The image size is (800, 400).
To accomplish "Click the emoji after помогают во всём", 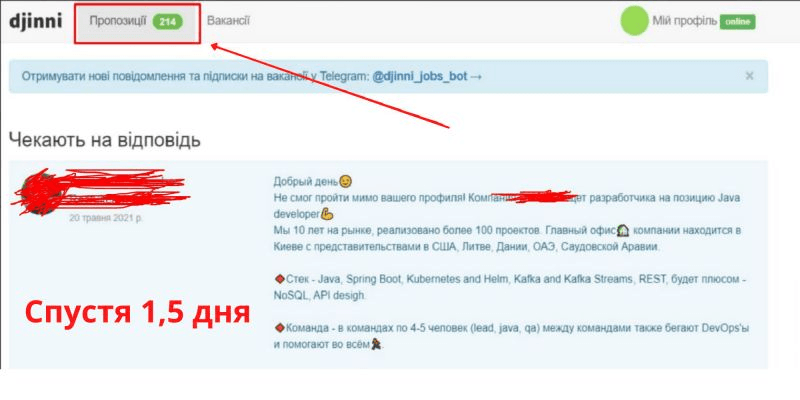I will [x=377, y=345].
